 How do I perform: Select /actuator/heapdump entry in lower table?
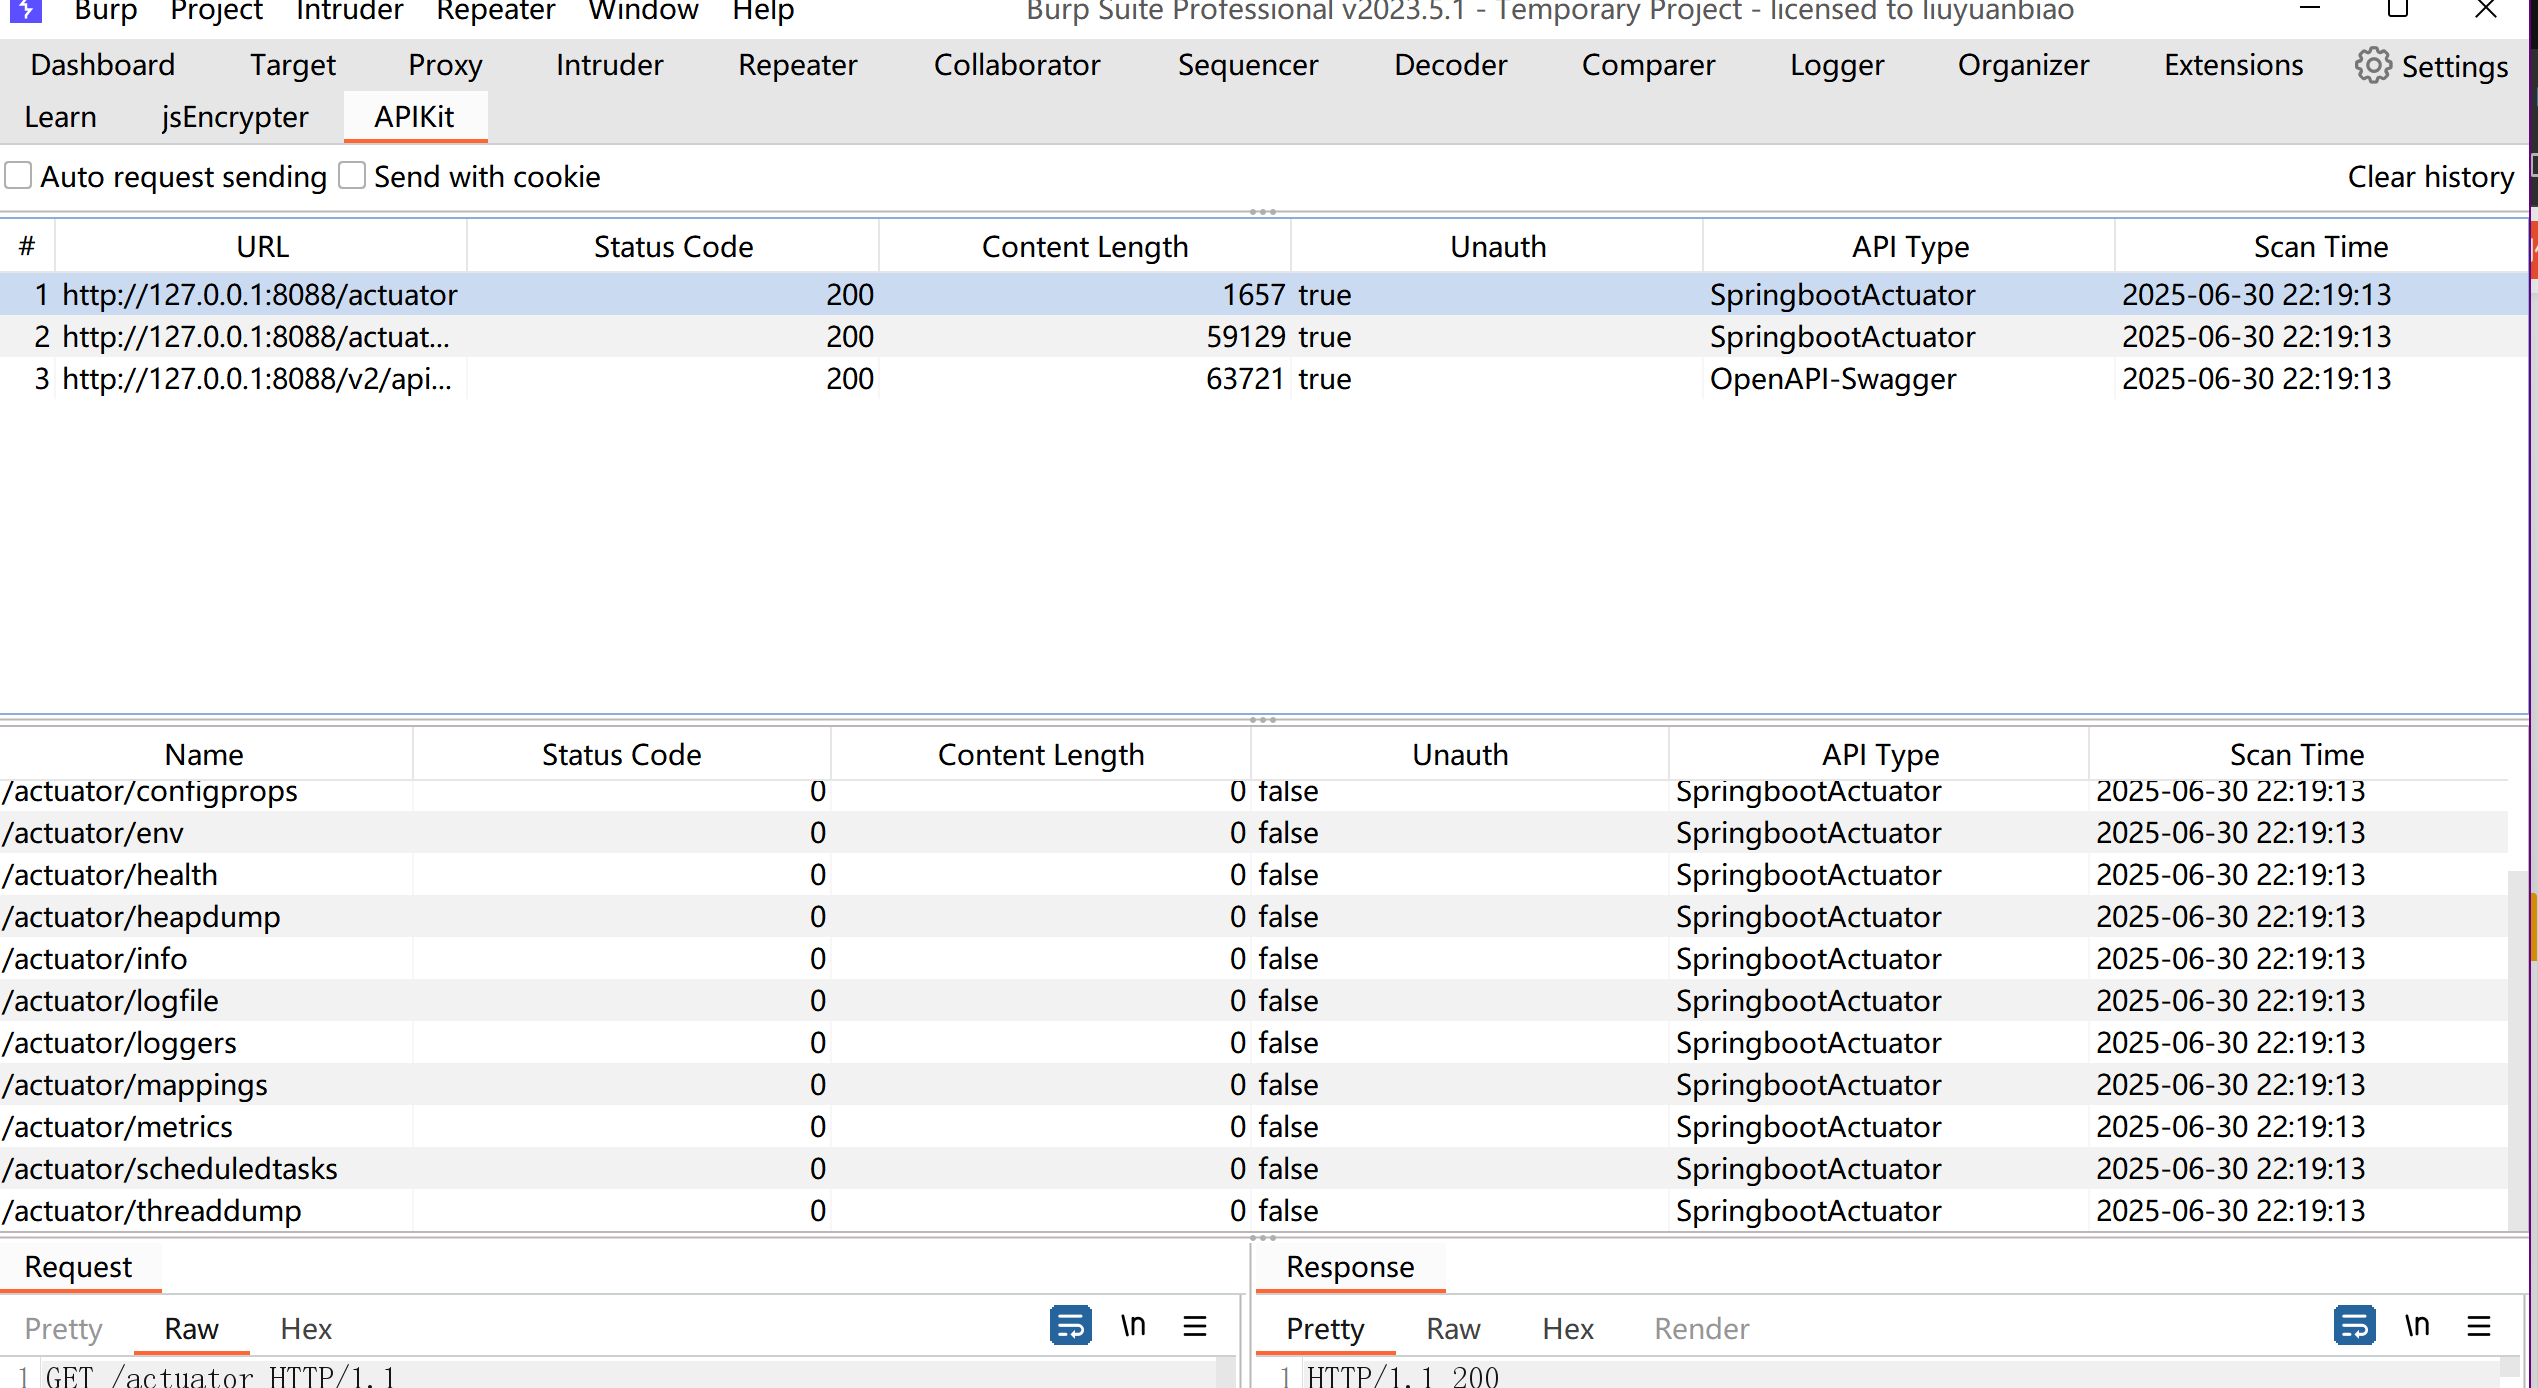tap(142, 917)
